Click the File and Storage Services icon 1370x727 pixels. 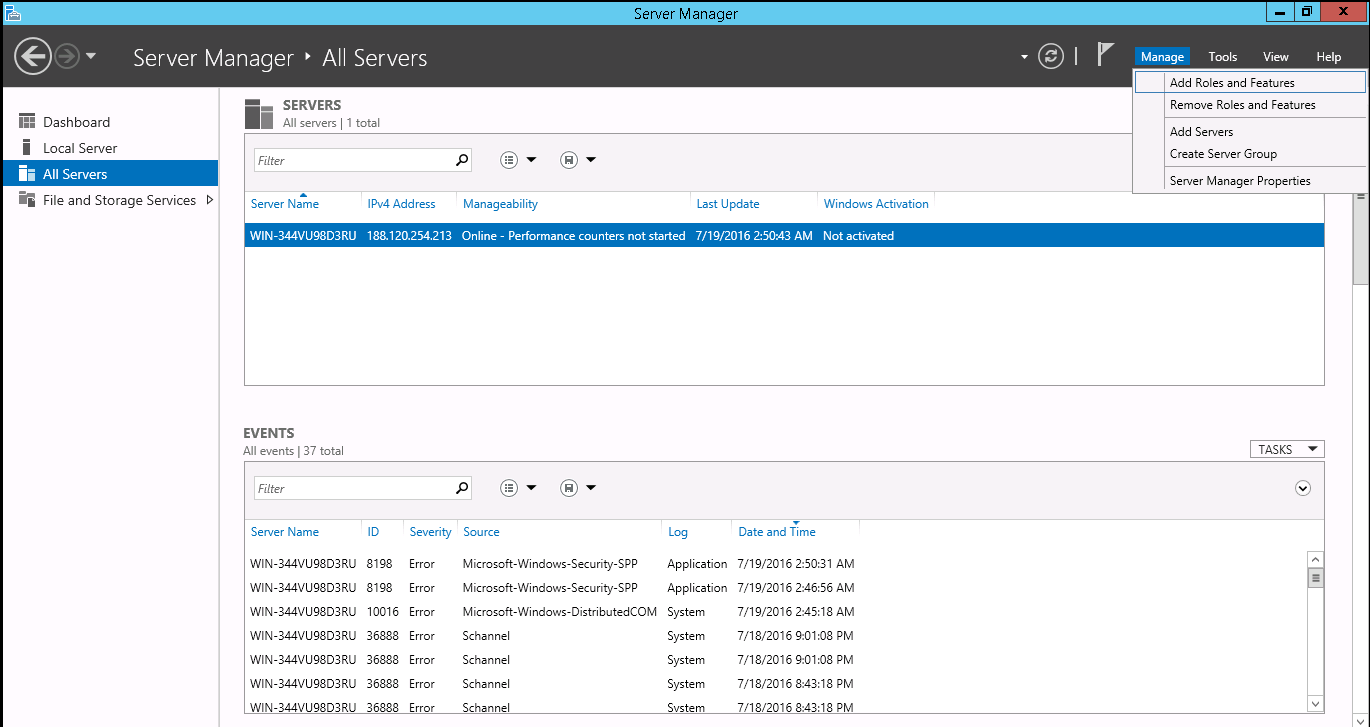(27, 200)
